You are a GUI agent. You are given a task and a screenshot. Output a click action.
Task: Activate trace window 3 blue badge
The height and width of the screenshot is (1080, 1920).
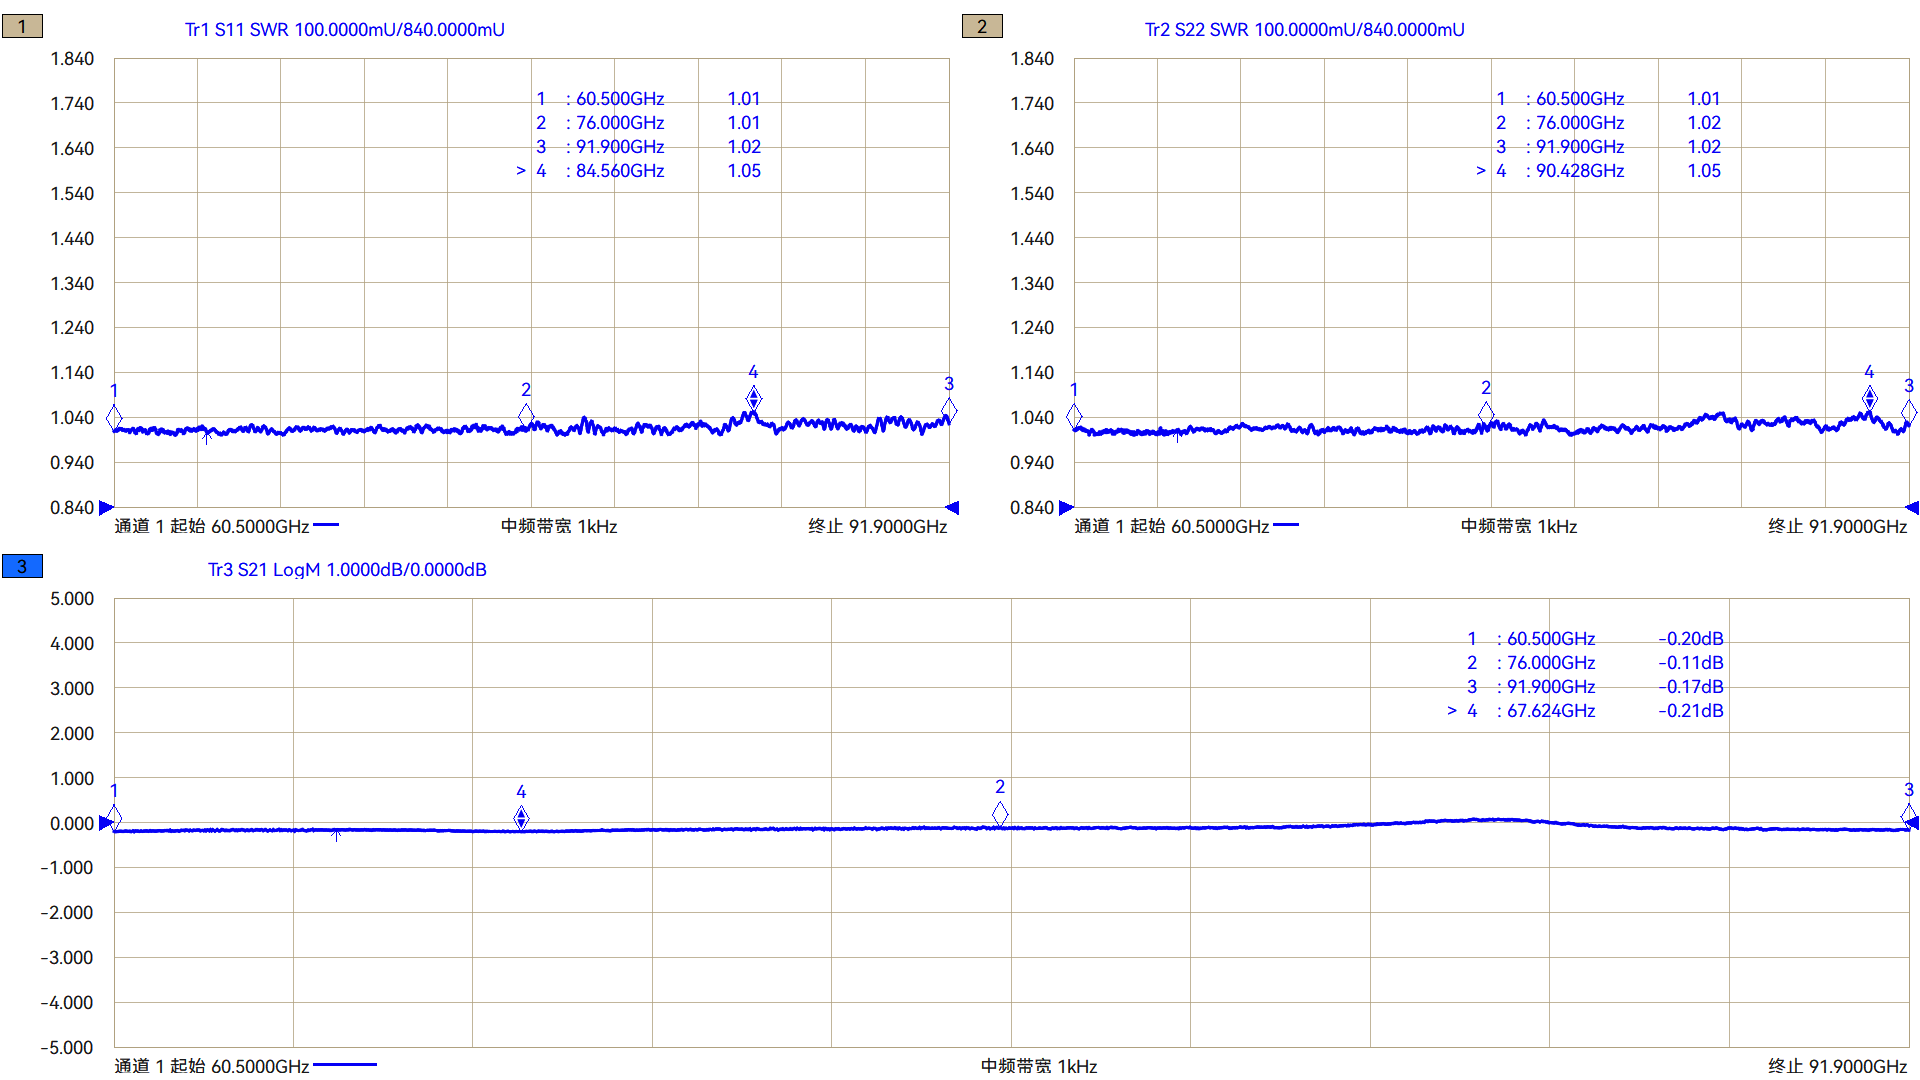[22, 567]
